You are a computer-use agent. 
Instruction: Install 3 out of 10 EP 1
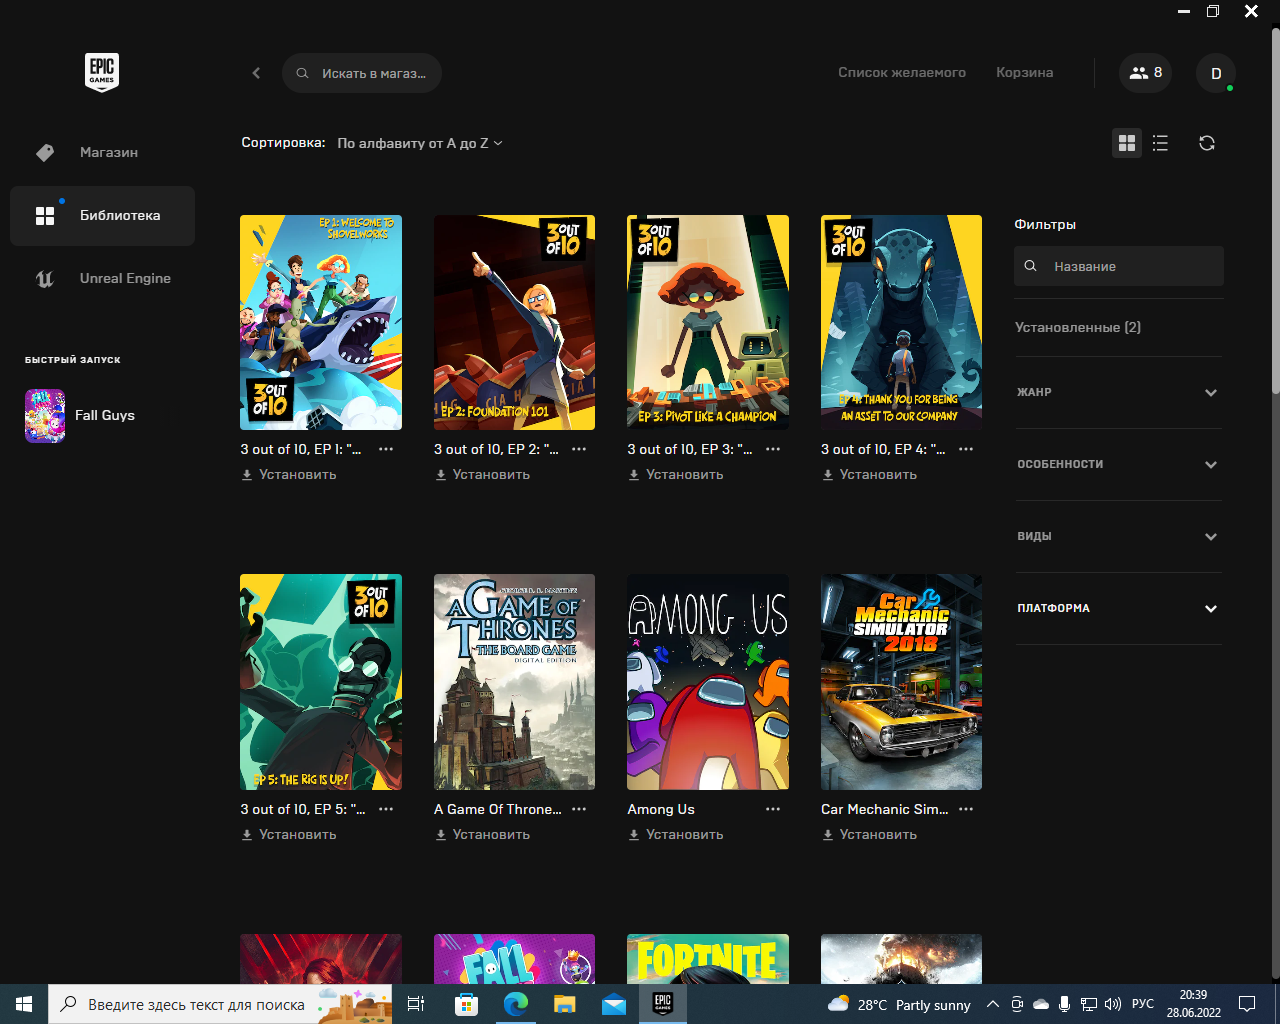[x=289, y=475]
